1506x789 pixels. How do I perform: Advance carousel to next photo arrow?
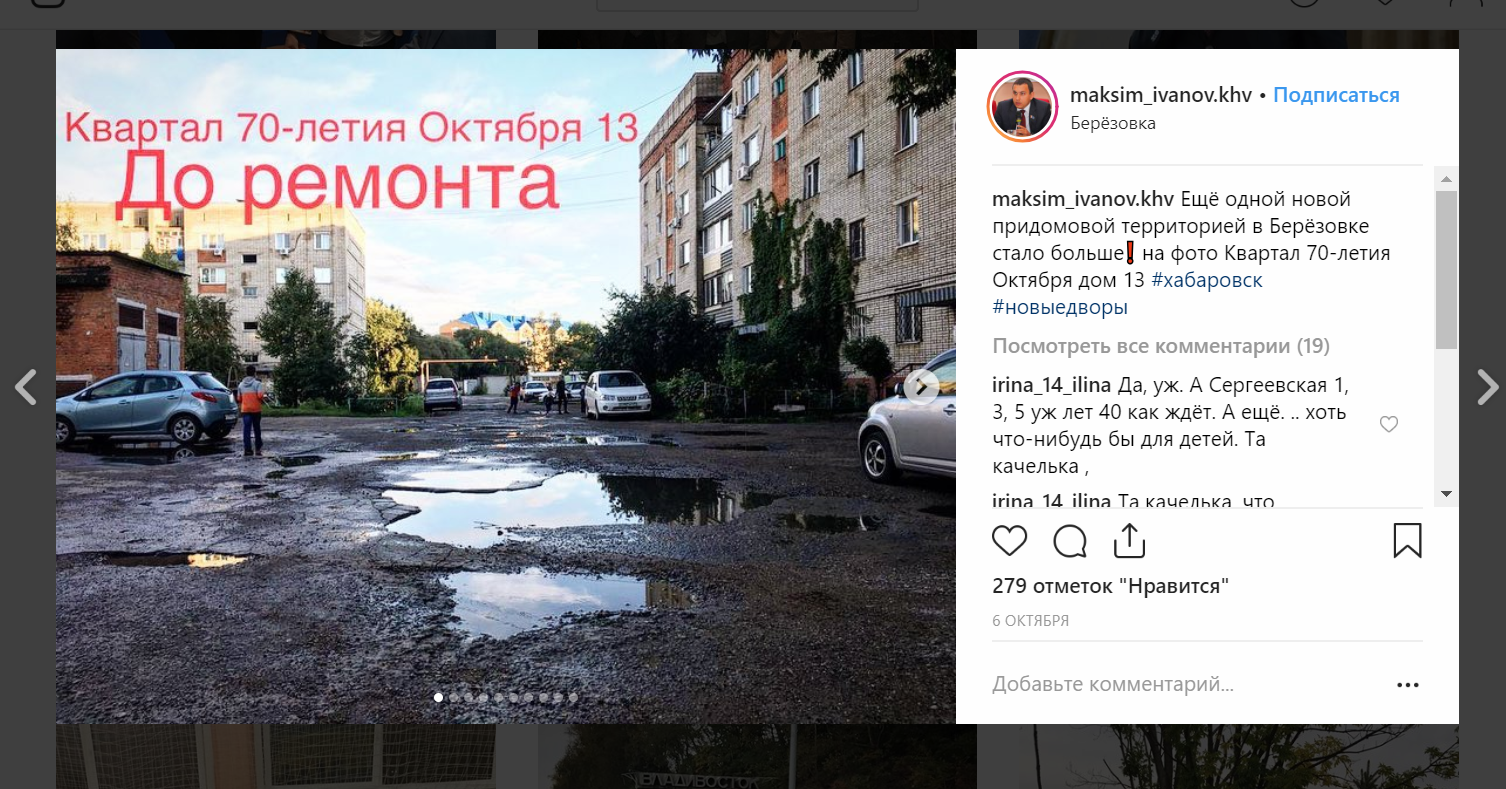pyautogui.click(x=922, y=387)
